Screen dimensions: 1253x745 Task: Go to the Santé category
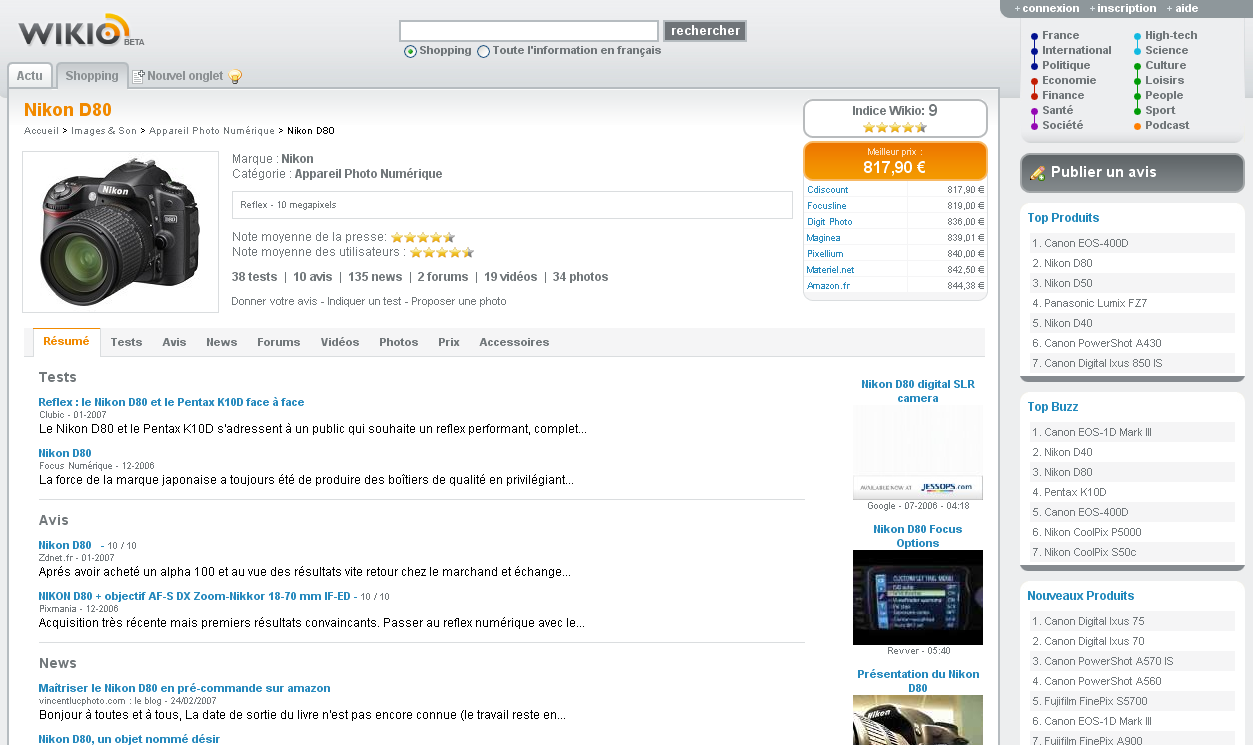(x=1057, y=110)
